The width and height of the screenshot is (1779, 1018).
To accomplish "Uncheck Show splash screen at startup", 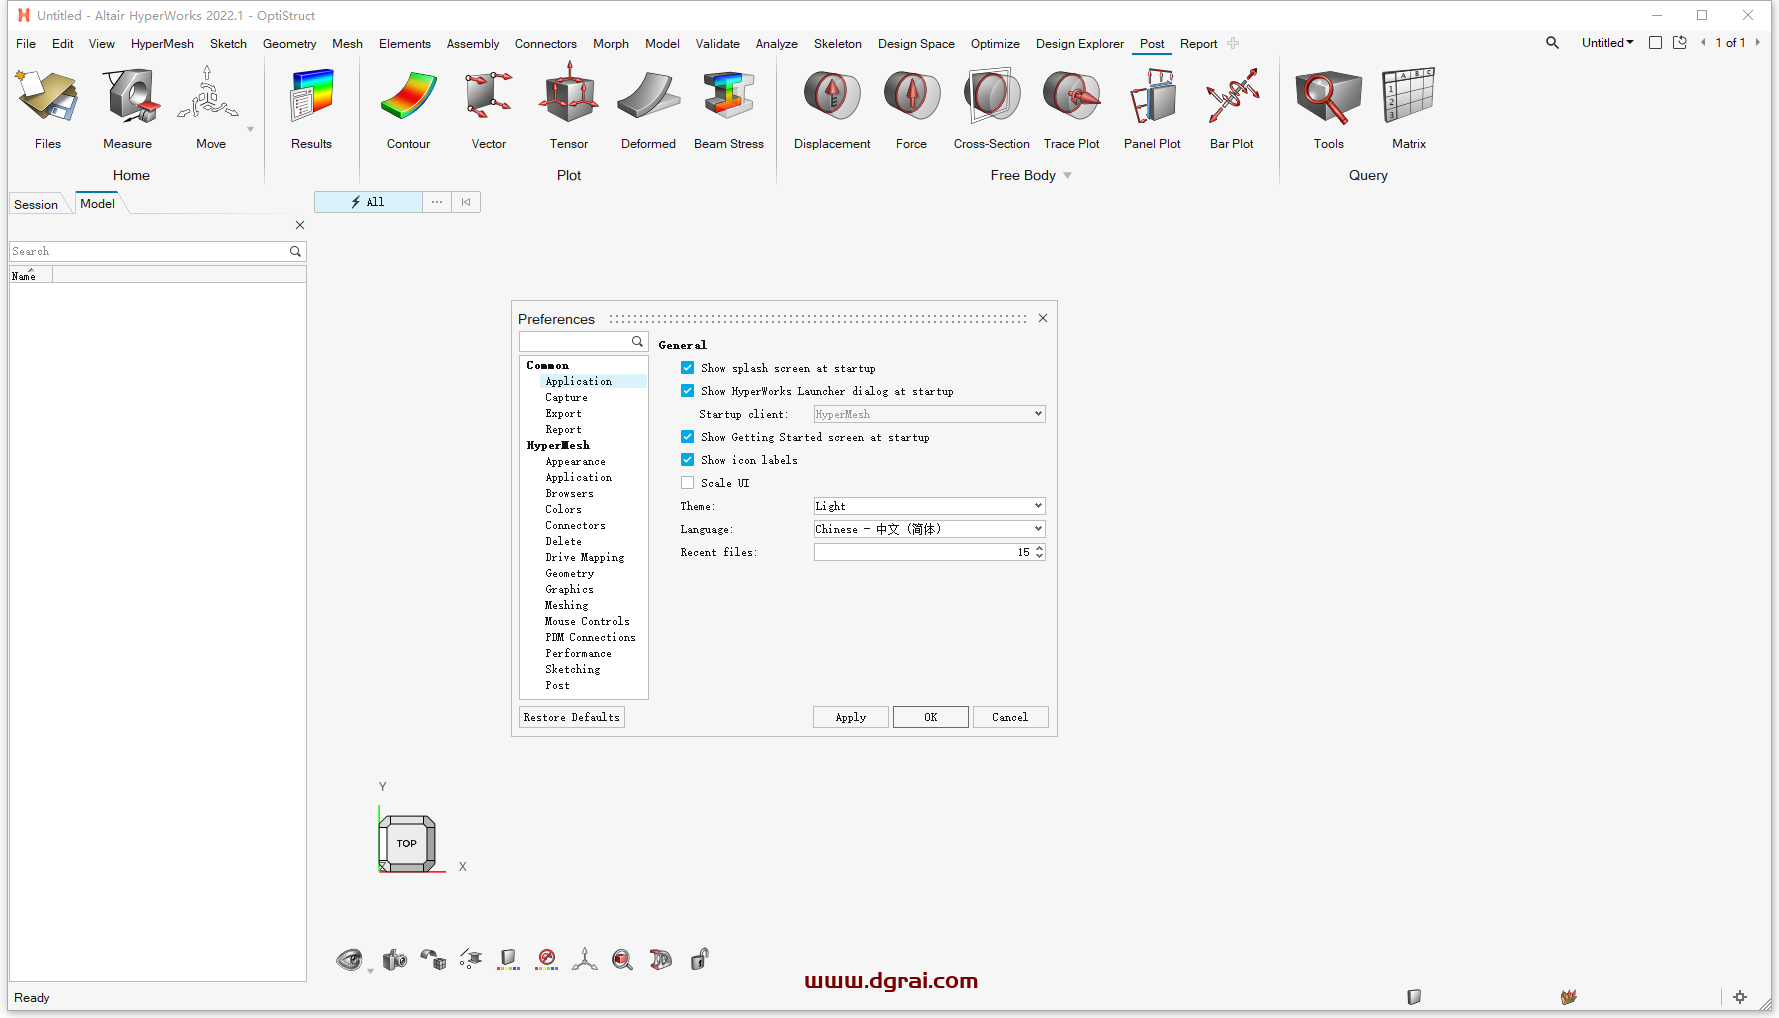I will 687,368.
